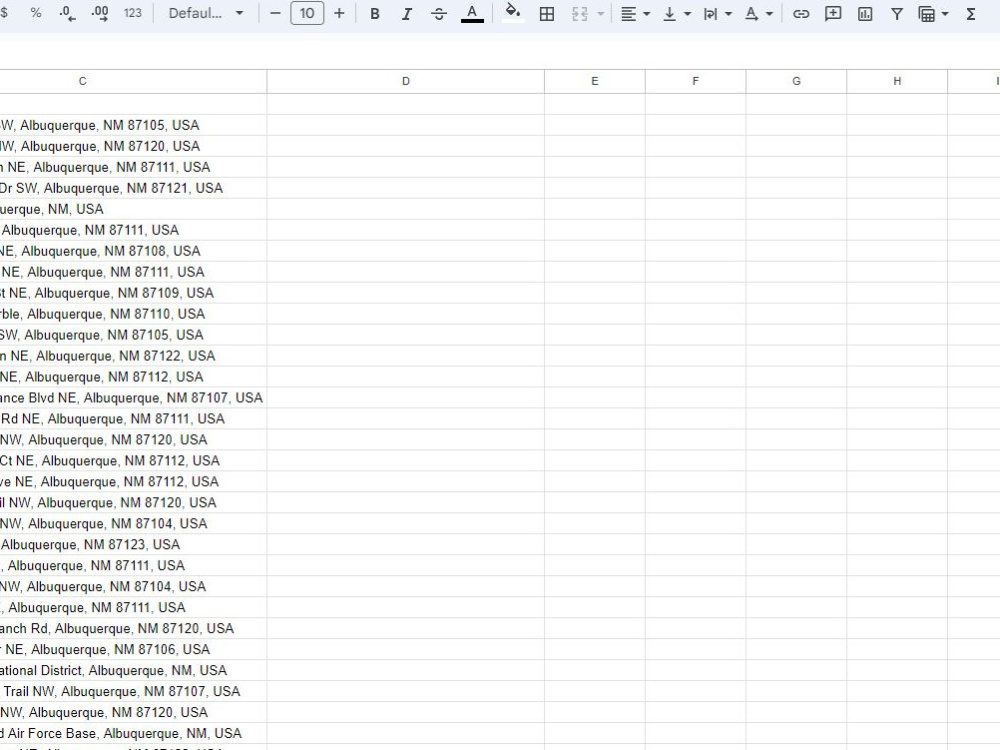Toggle strikethrough formatting

(439, 13)
